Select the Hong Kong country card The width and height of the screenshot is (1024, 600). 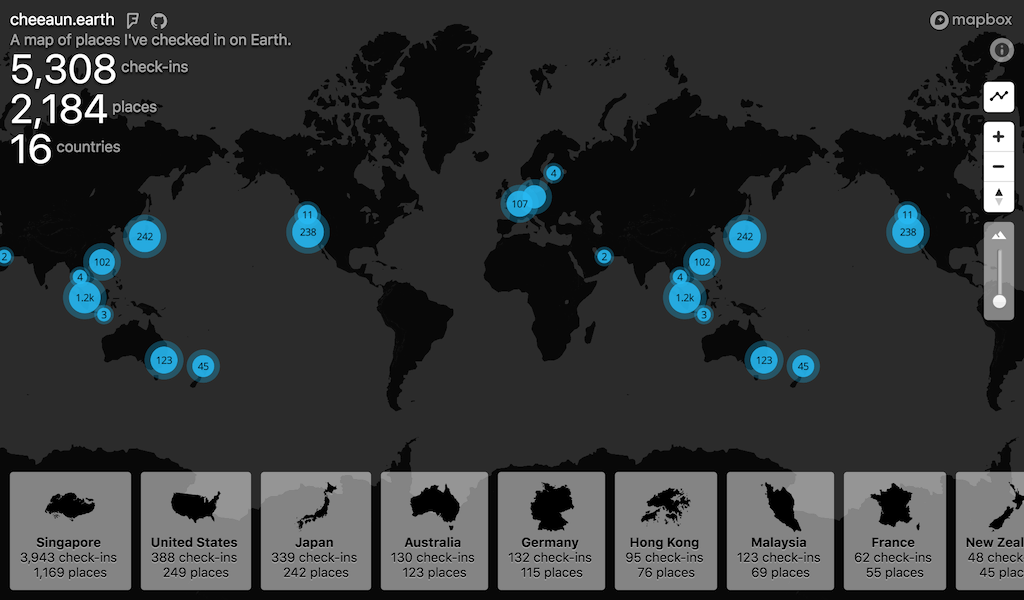[665, 531]
